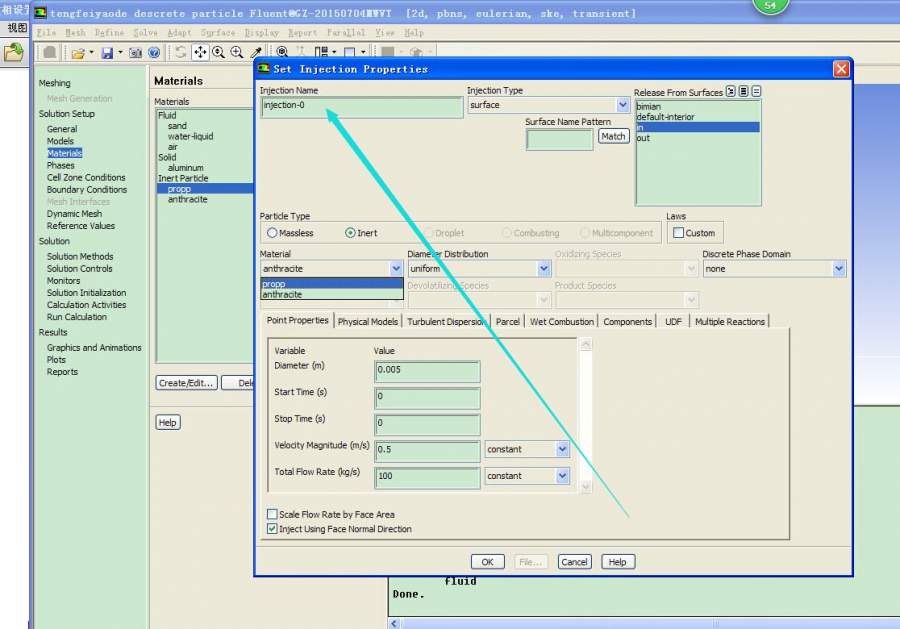Click the grayed stop toolbar icon at left
Viewport: 900px width, 629px height.
tap(50, 52)
